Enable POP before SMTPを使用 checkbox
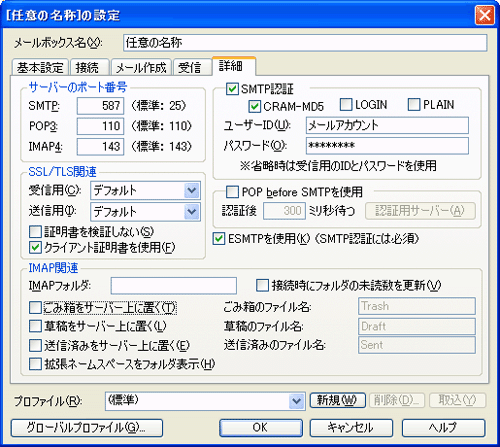The image size is (500, 447). click(x=232, y=192)
